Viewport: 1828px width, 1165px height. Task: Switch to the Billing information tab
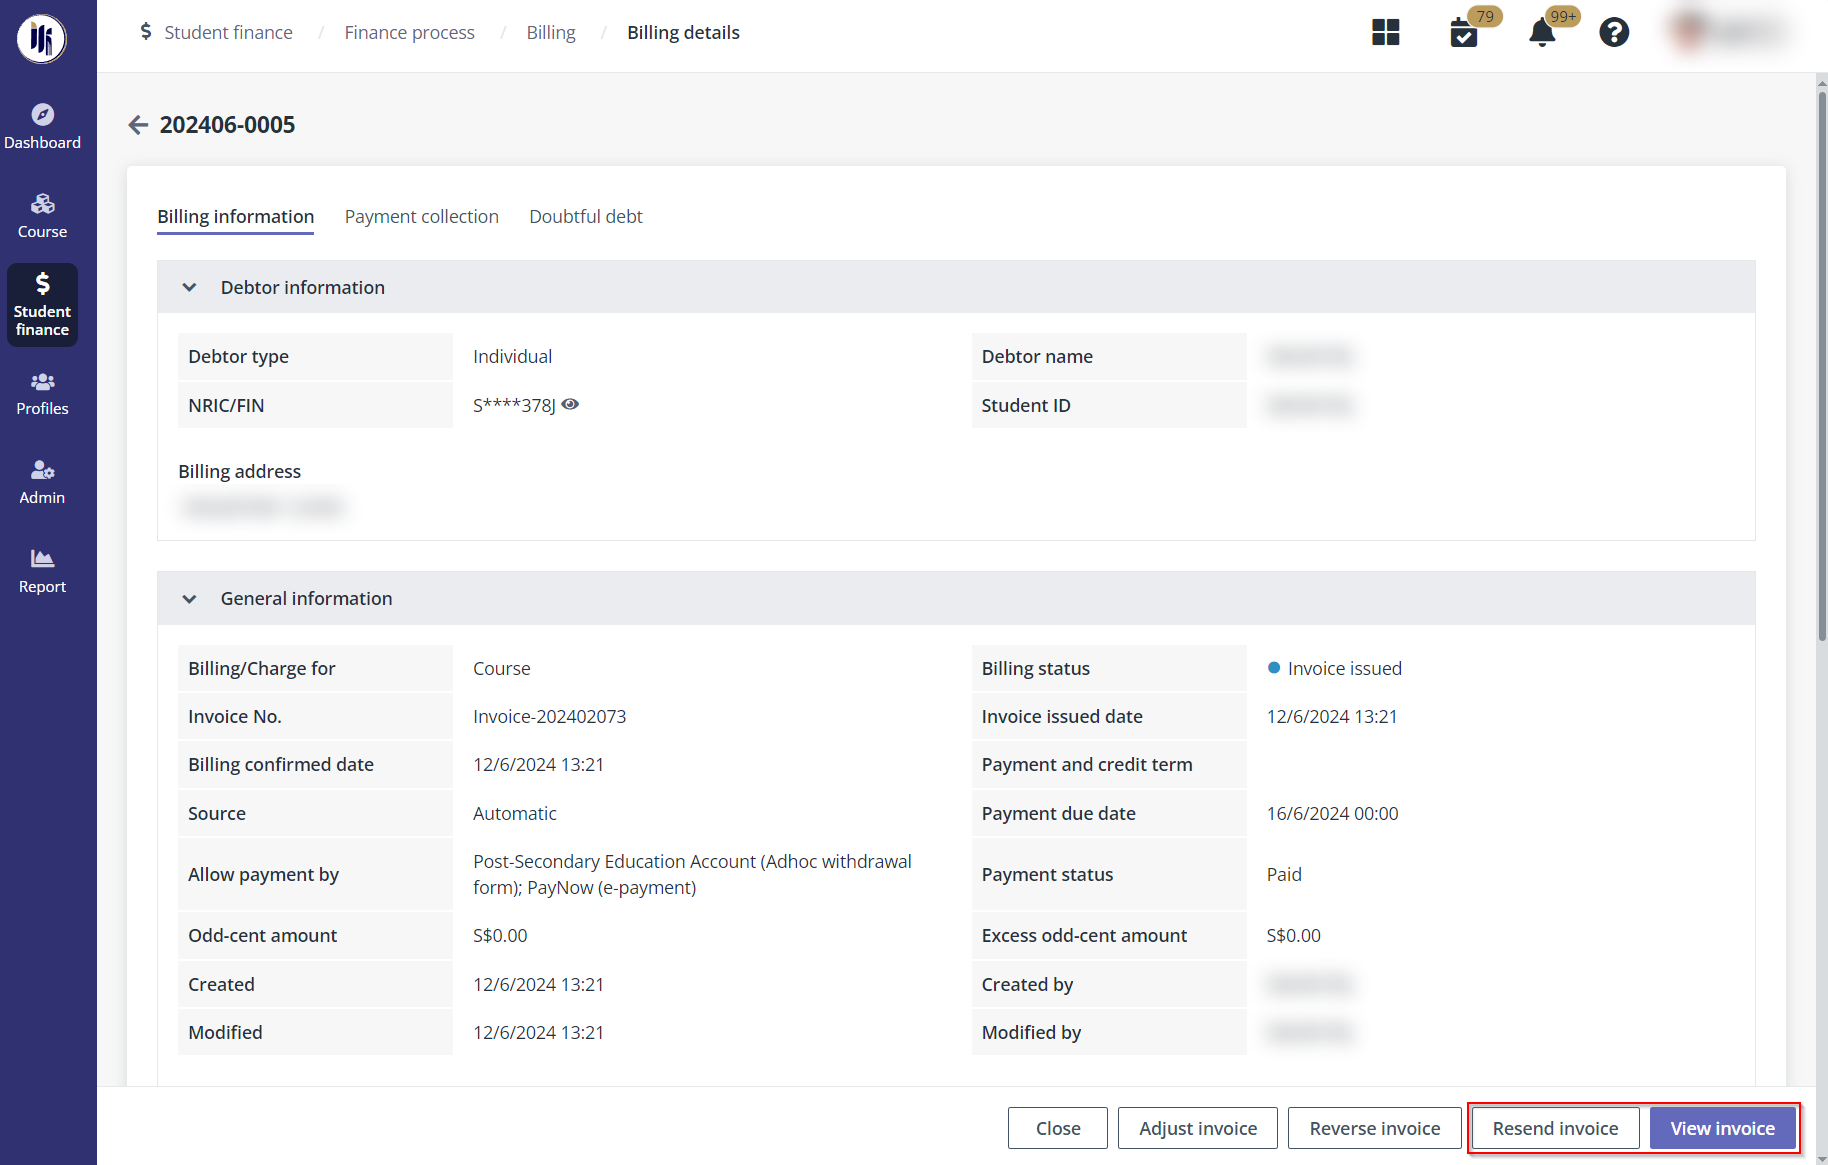coord(235,217)
